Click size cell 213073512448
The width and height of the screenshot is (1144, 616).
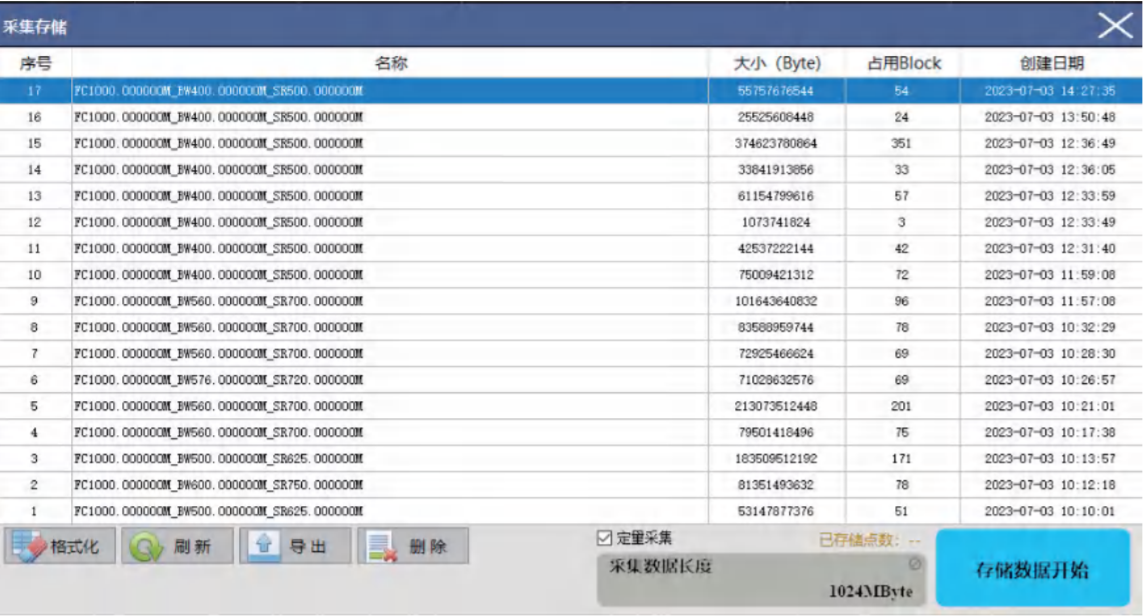tap(776, 406)
